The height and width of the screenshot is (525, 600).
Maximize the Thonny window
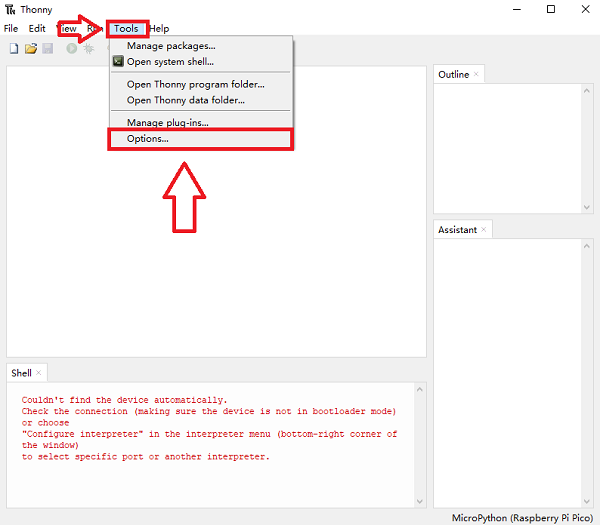[551, 9]
